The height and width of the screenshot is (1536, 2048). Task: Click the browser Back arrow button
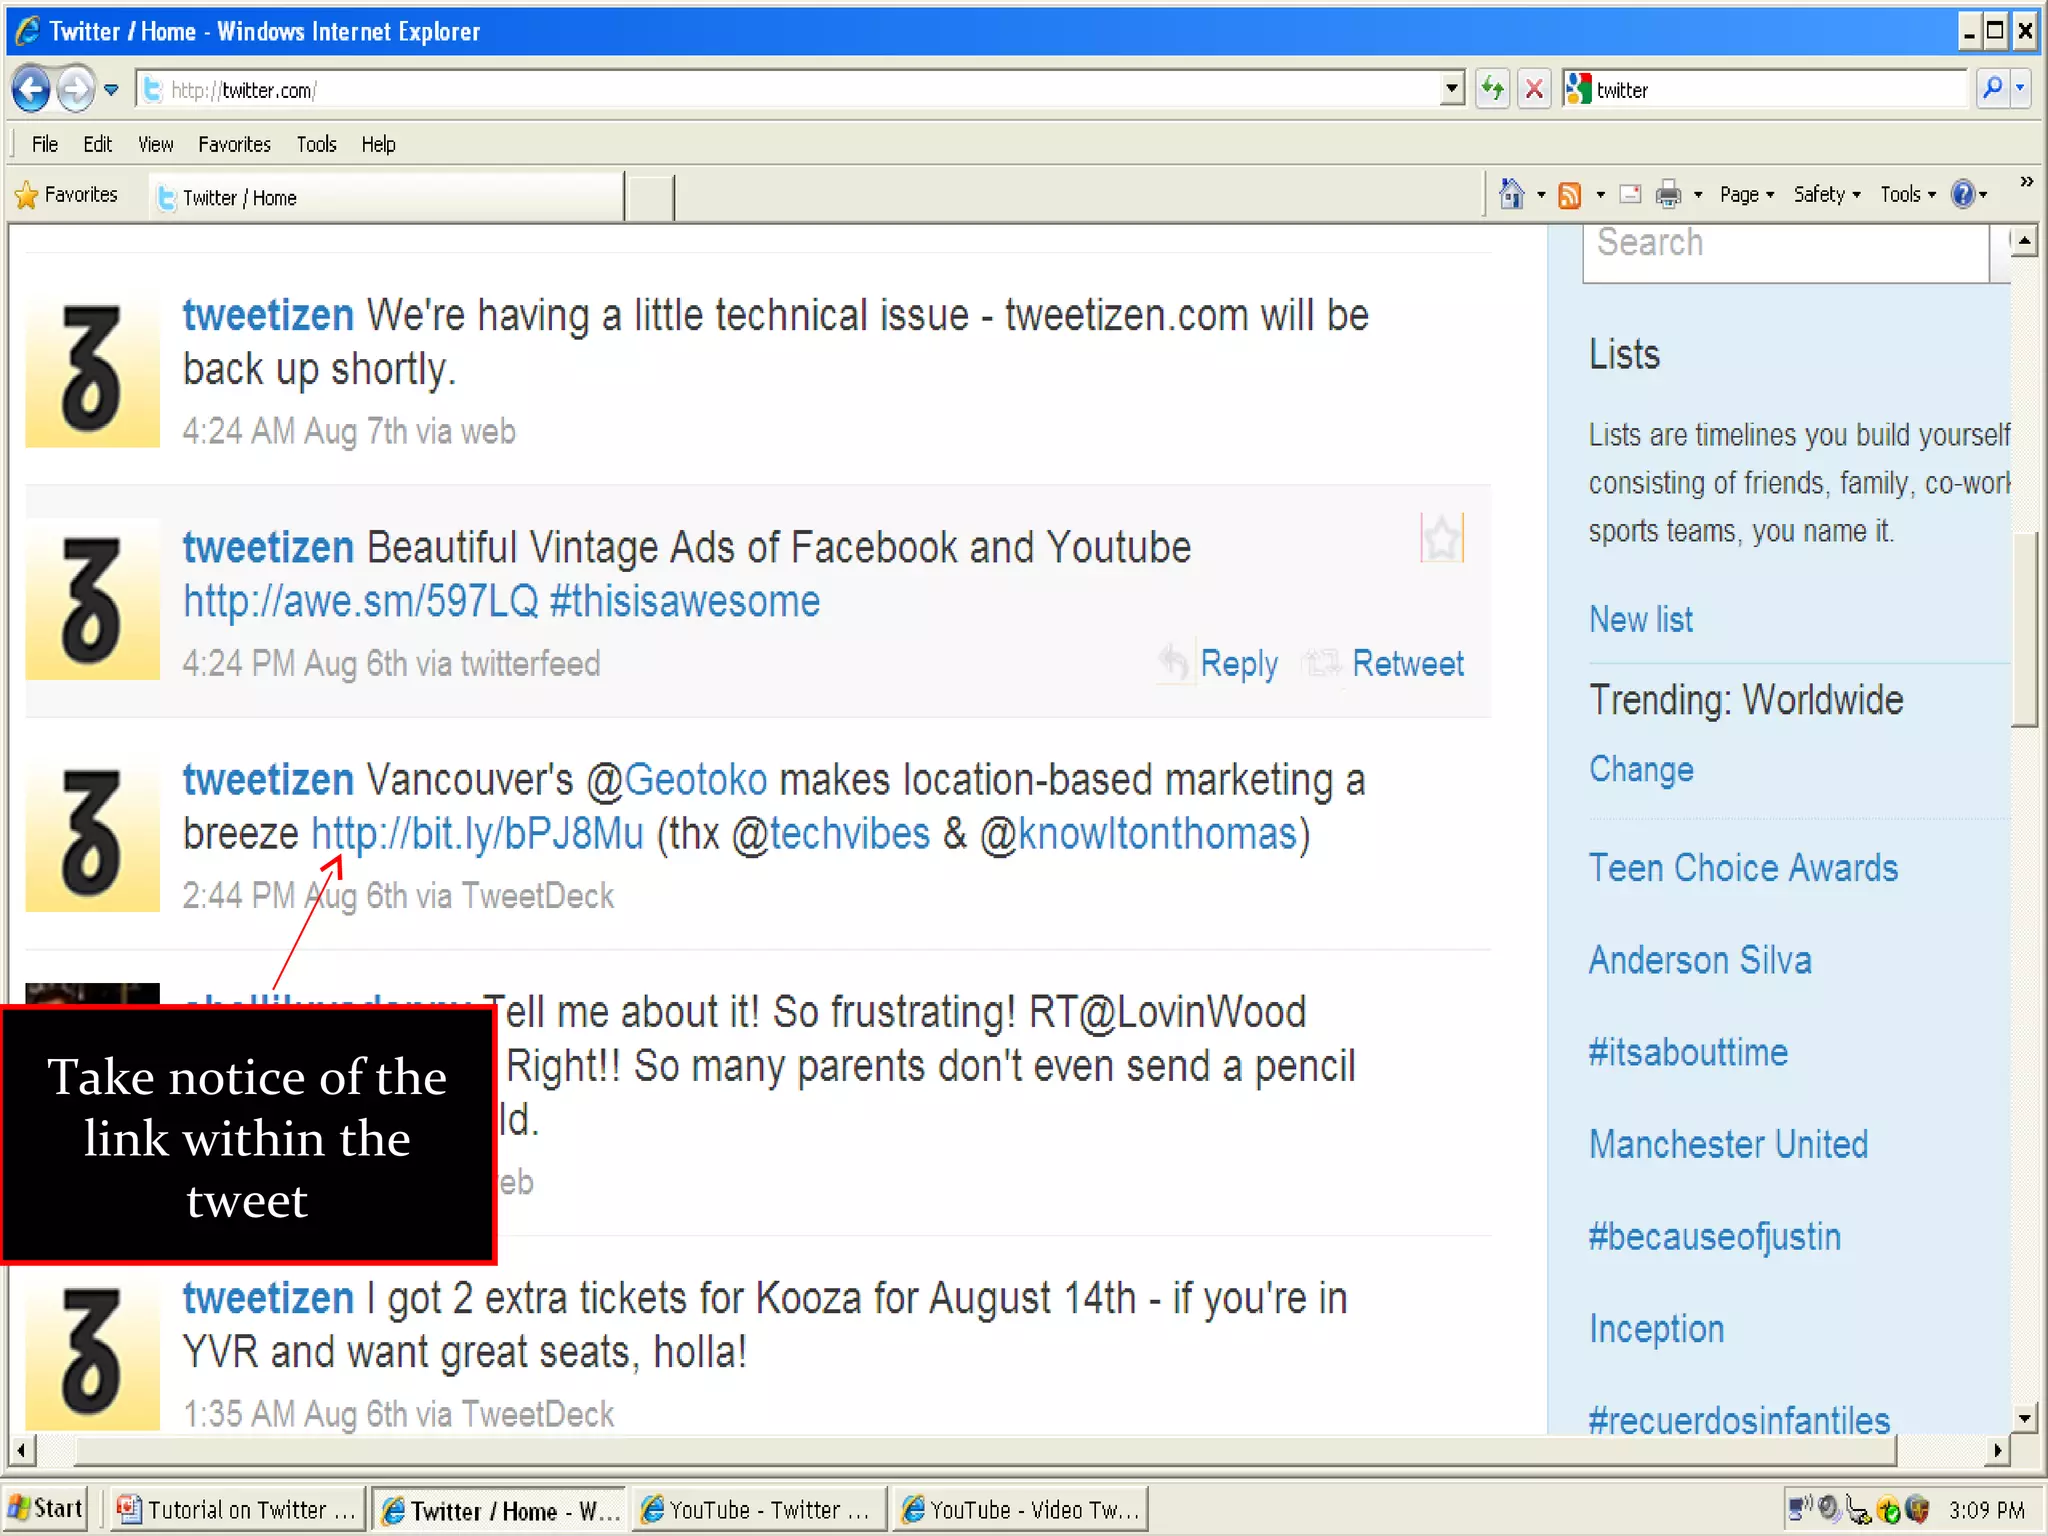click(31, 90)
